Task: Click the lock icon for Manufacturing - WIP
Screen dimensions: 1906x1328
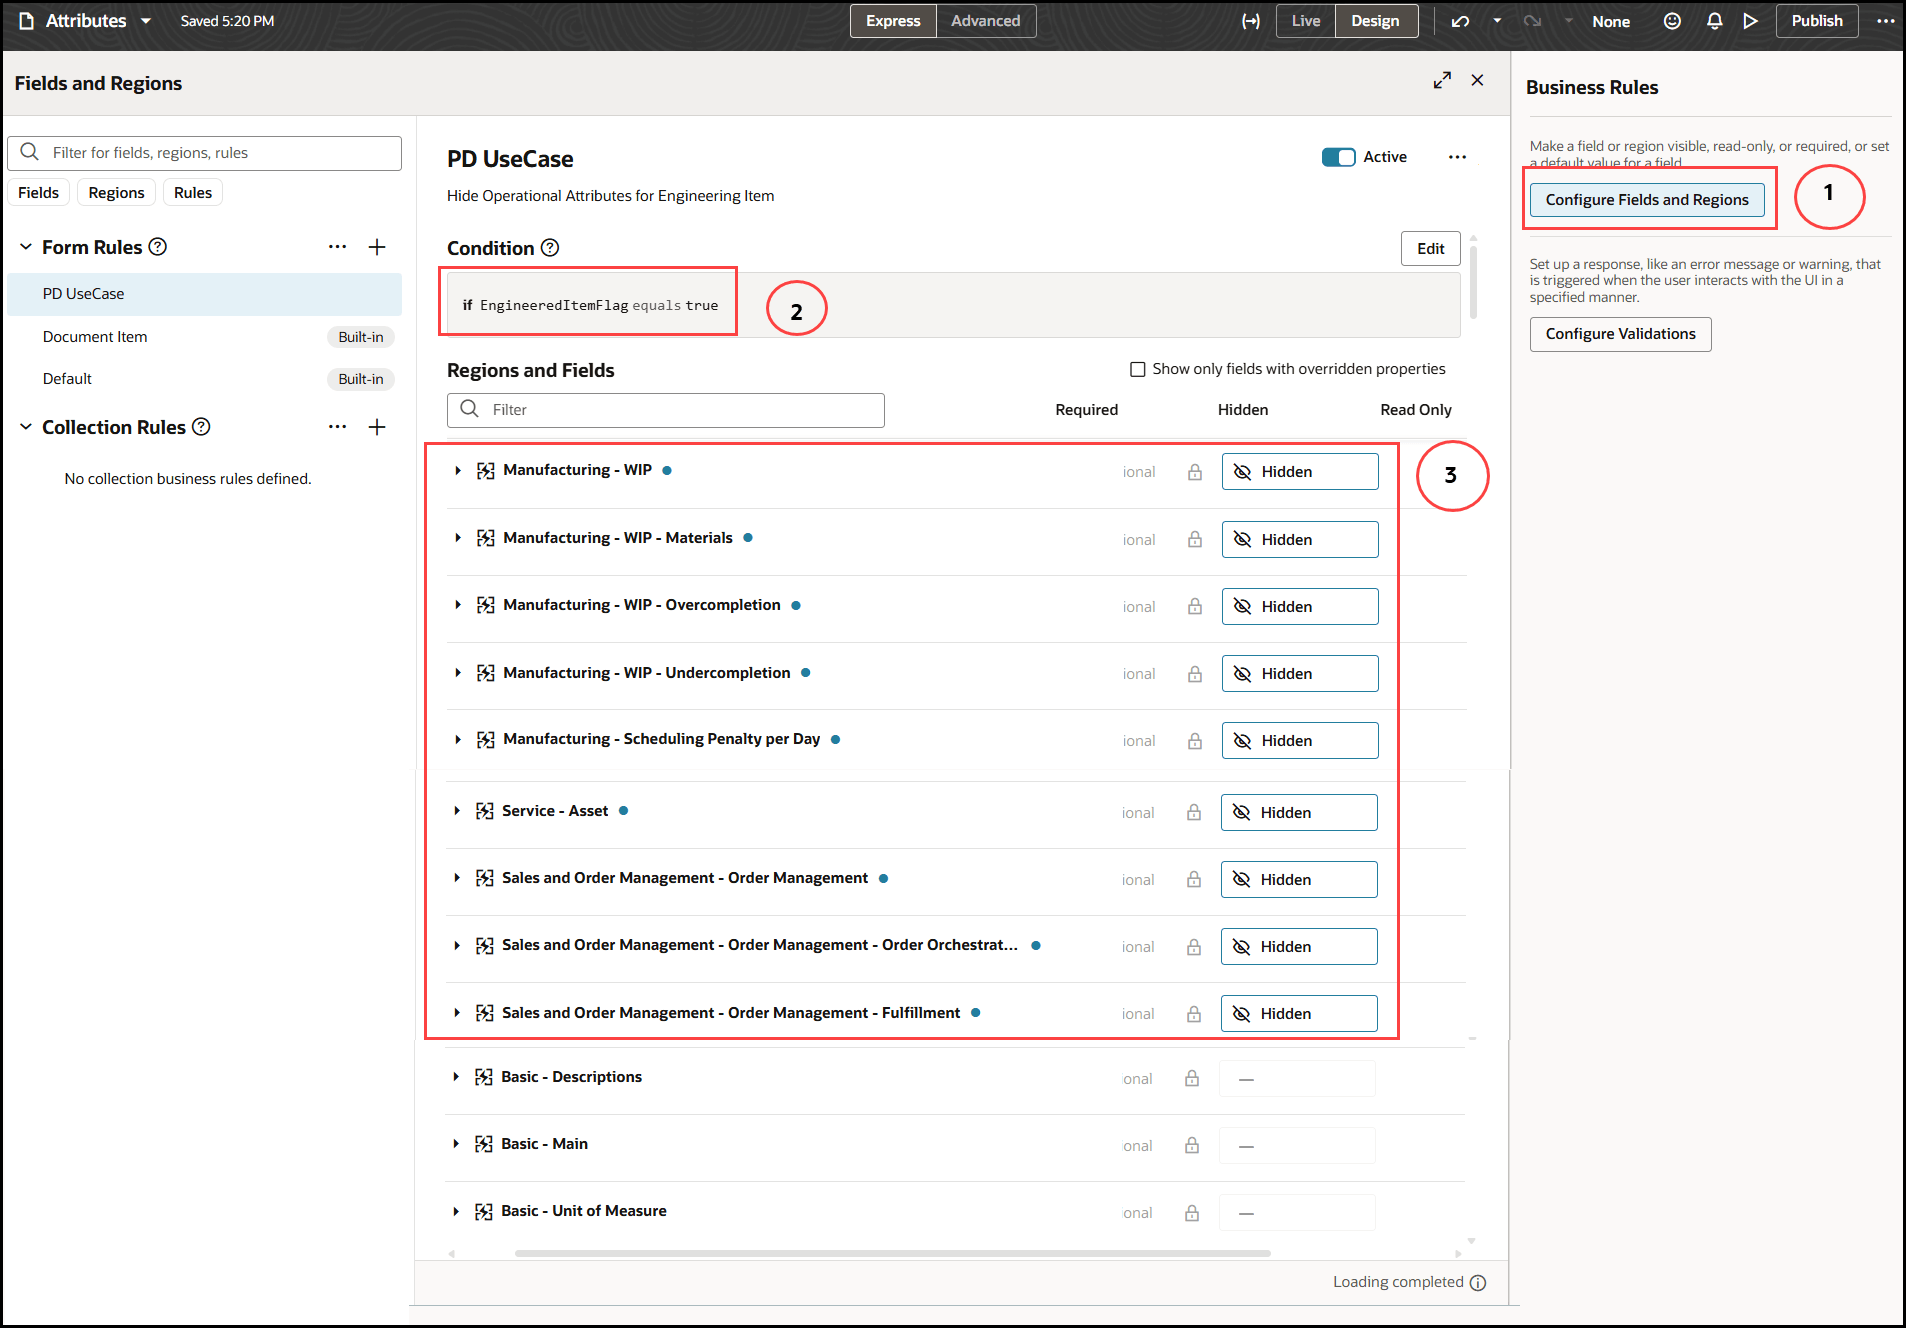Action: pos(1195,472)
